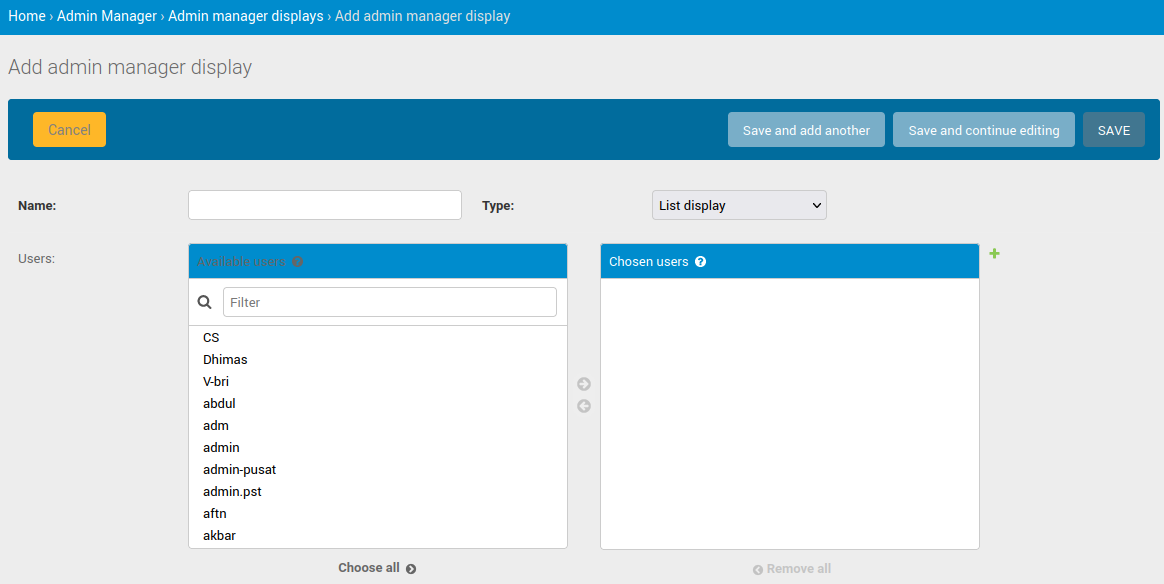Screen dimensions: 1164x584
Task: Navigate to Home via the breadcrumb
Action: point(26,15)
